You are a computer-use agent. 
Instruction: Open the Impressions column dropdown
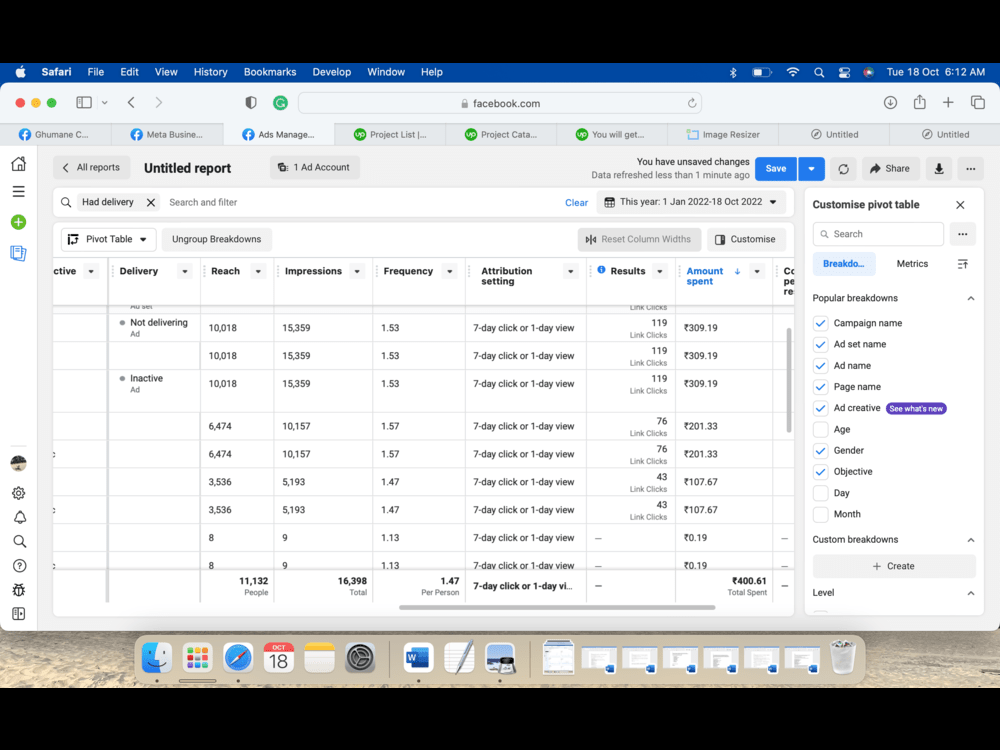click(357, 271)
